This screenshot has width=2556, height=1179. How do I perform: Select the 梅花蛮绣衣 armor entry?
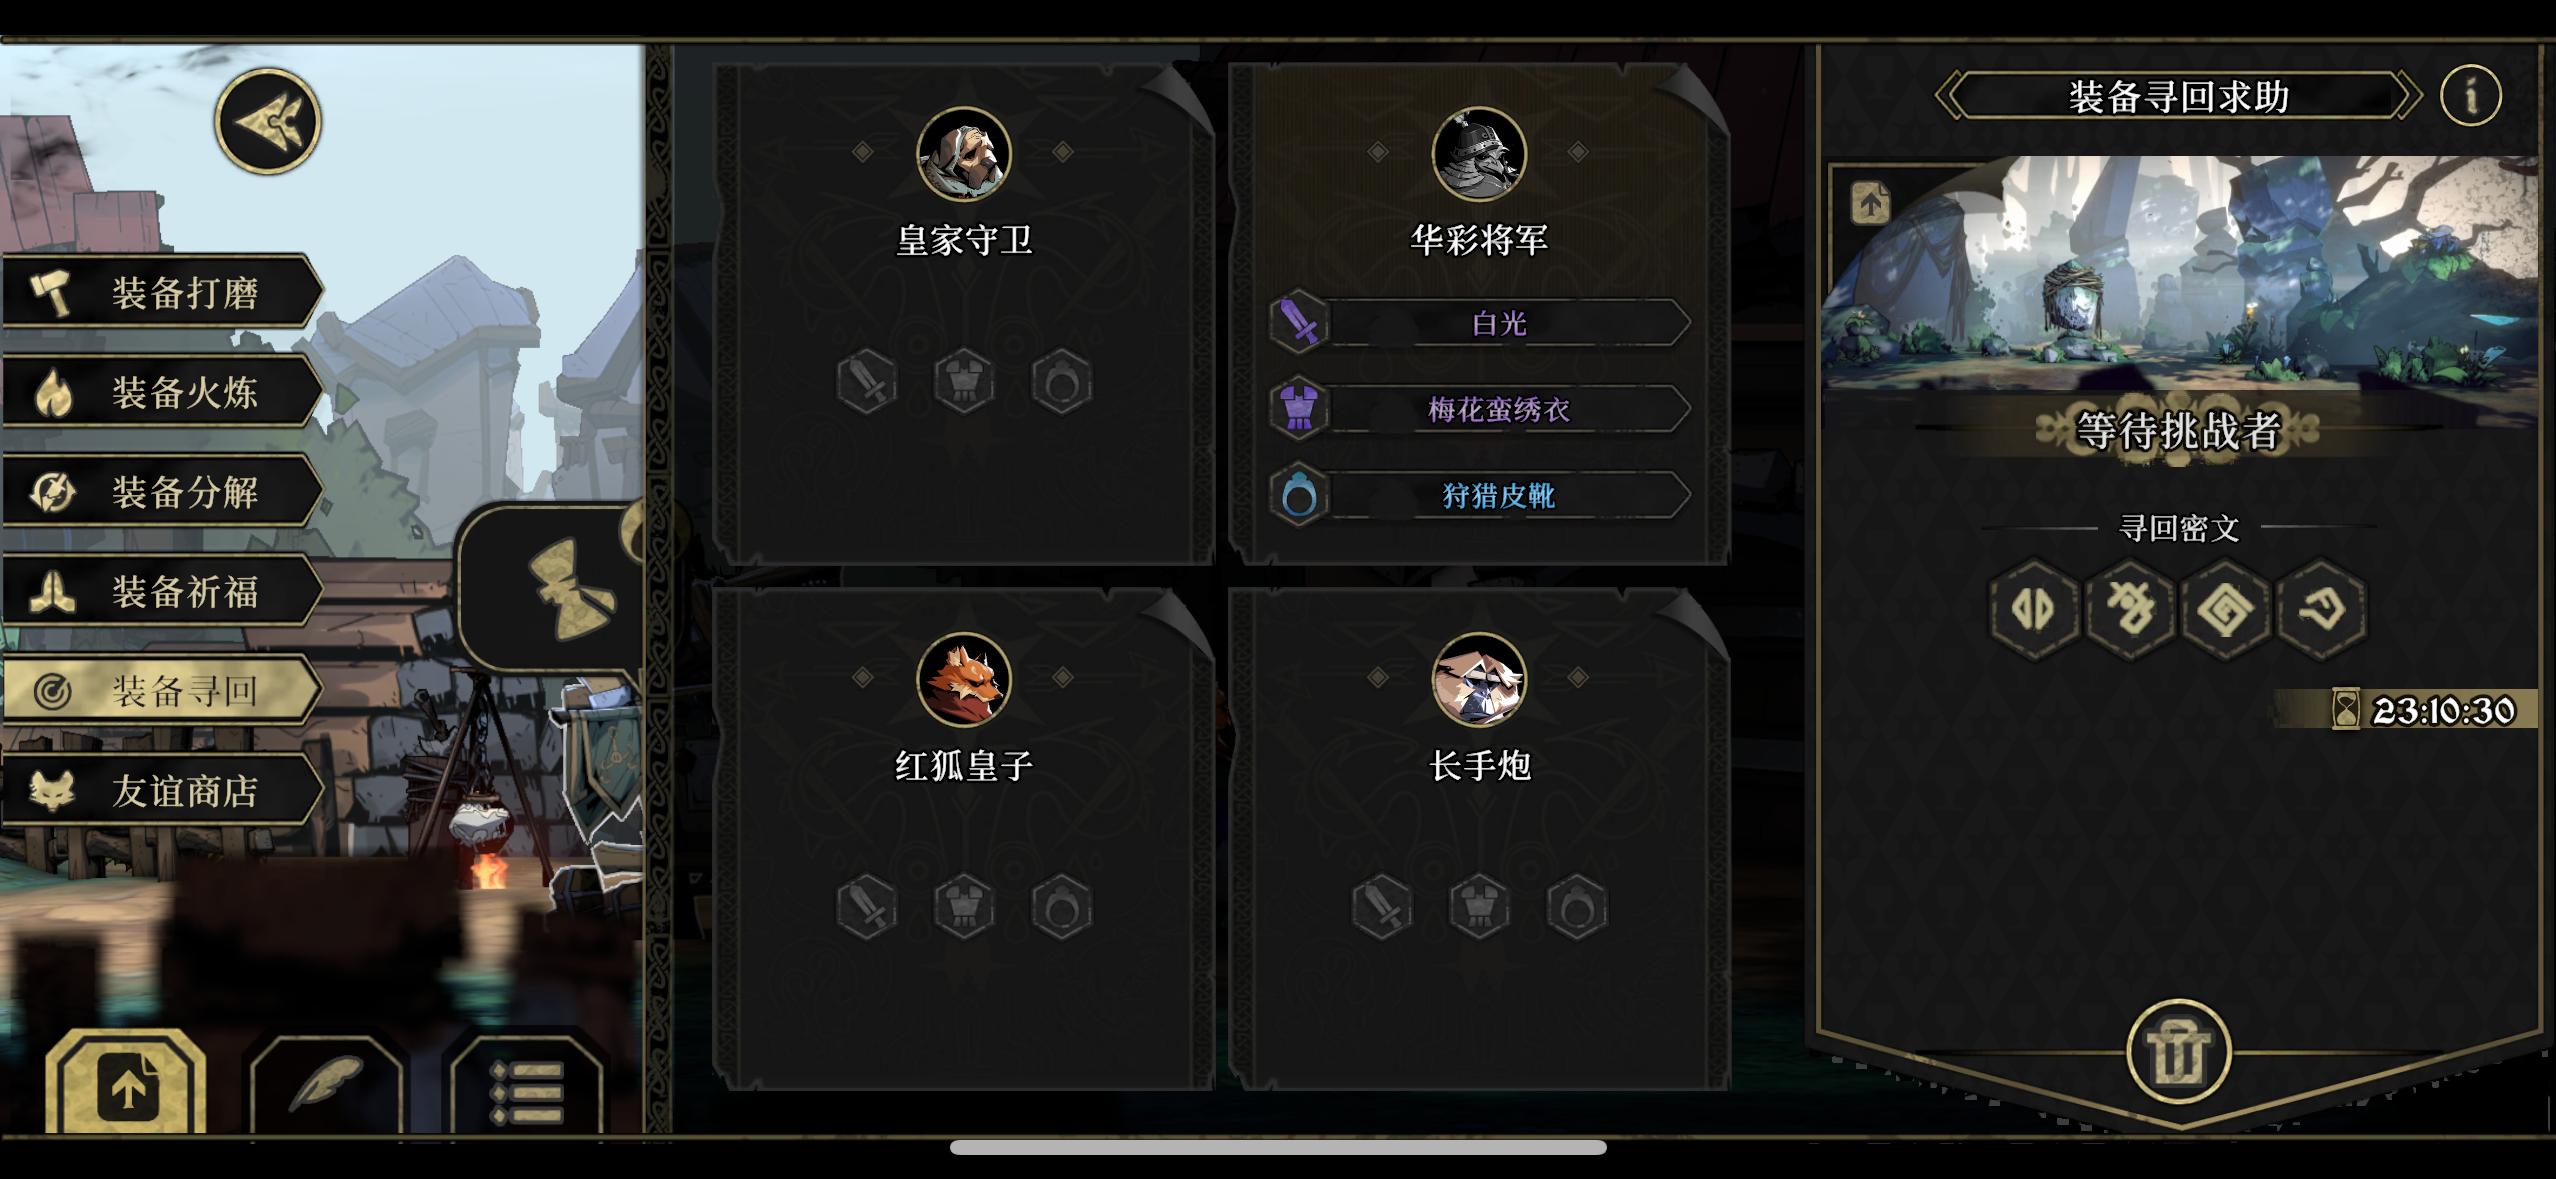(x=1480, y=409)
